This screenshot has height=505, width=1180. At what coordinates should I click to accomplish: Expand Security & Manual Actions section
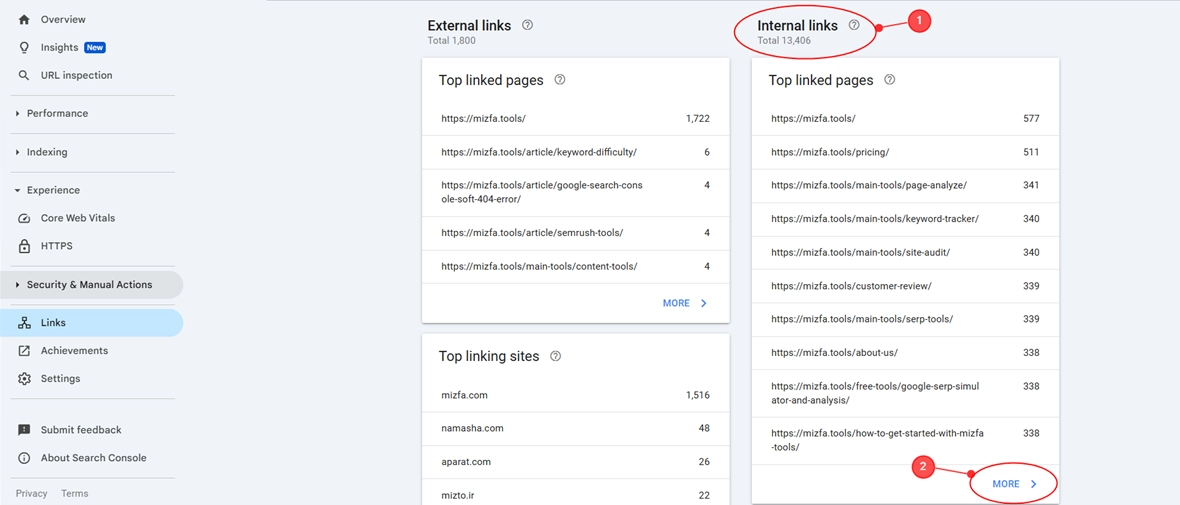[x=89, y=285]
